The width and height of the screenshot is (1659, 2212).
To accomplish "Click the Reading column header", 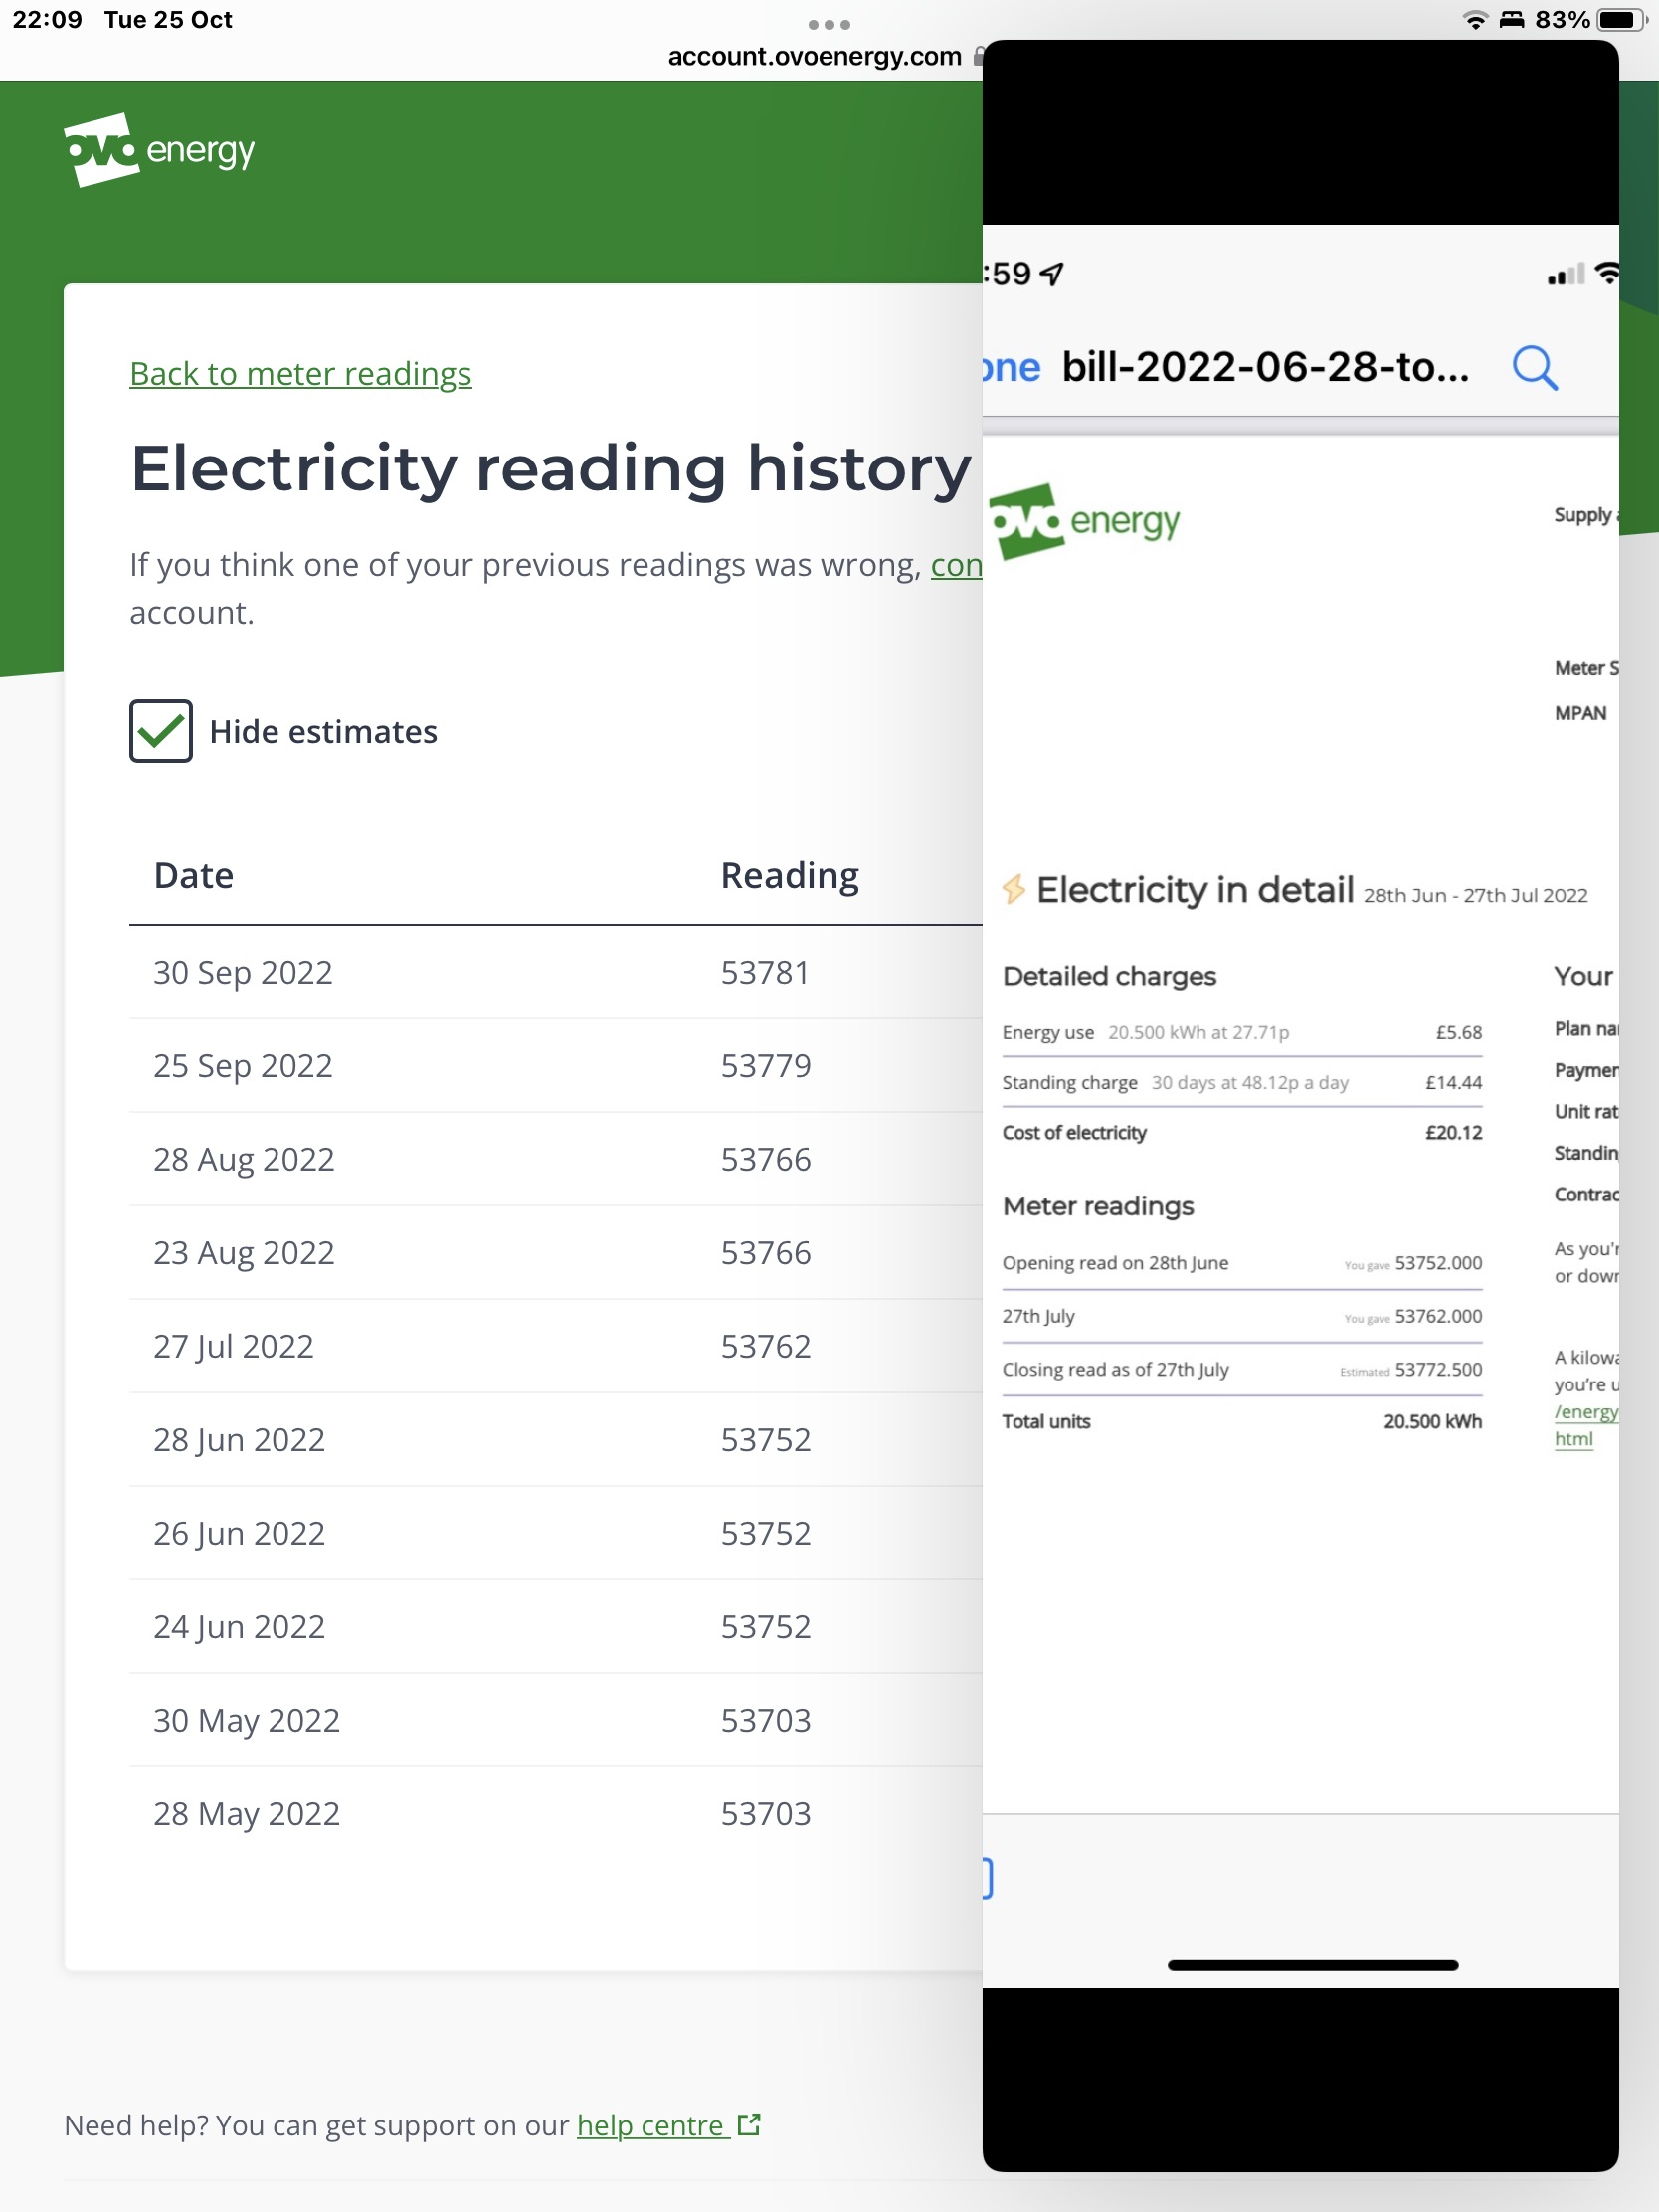I will (x=789, y=876).
